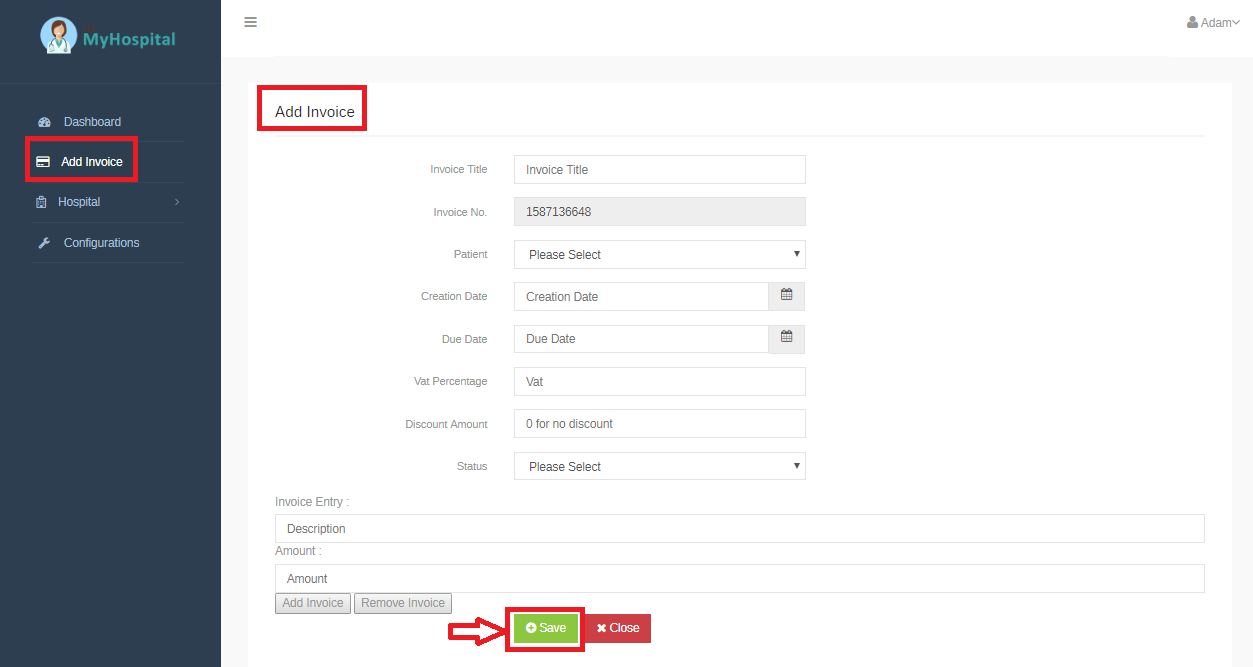Click the red Close button
This screenshot has height=667, width=1253.
pos(617,628)
